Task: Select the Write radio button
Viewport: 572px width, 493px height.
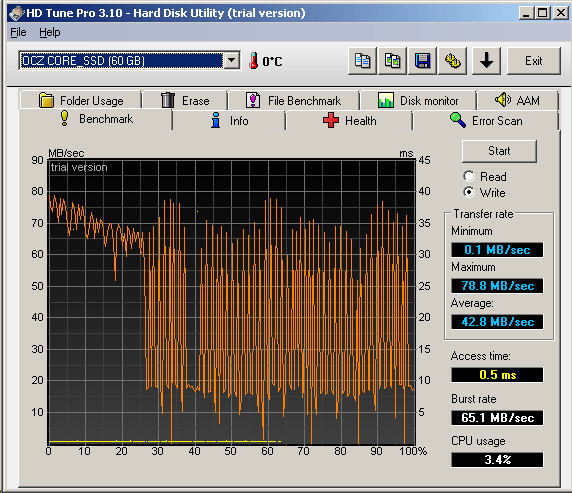Action: tap(469, 192)
